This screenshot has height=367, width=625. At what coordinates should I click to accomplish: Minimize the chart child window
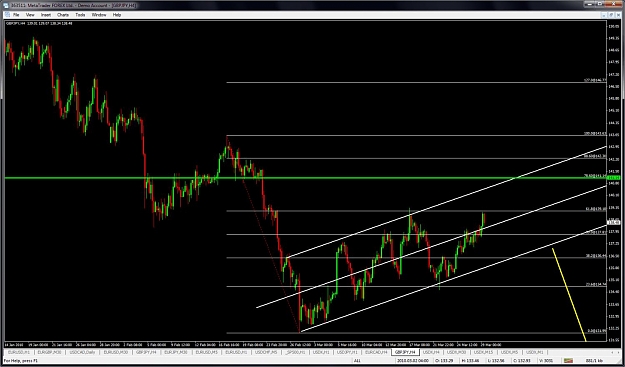(604, 15)
